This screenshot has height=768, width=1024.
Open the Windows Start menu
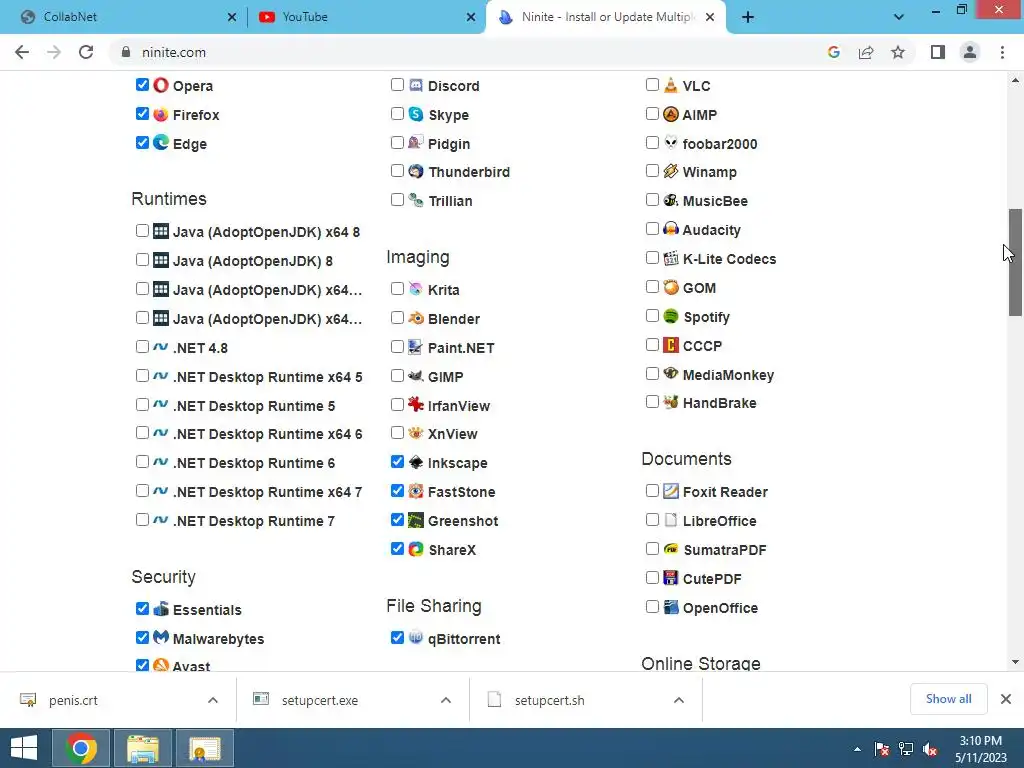coord(24,748)
